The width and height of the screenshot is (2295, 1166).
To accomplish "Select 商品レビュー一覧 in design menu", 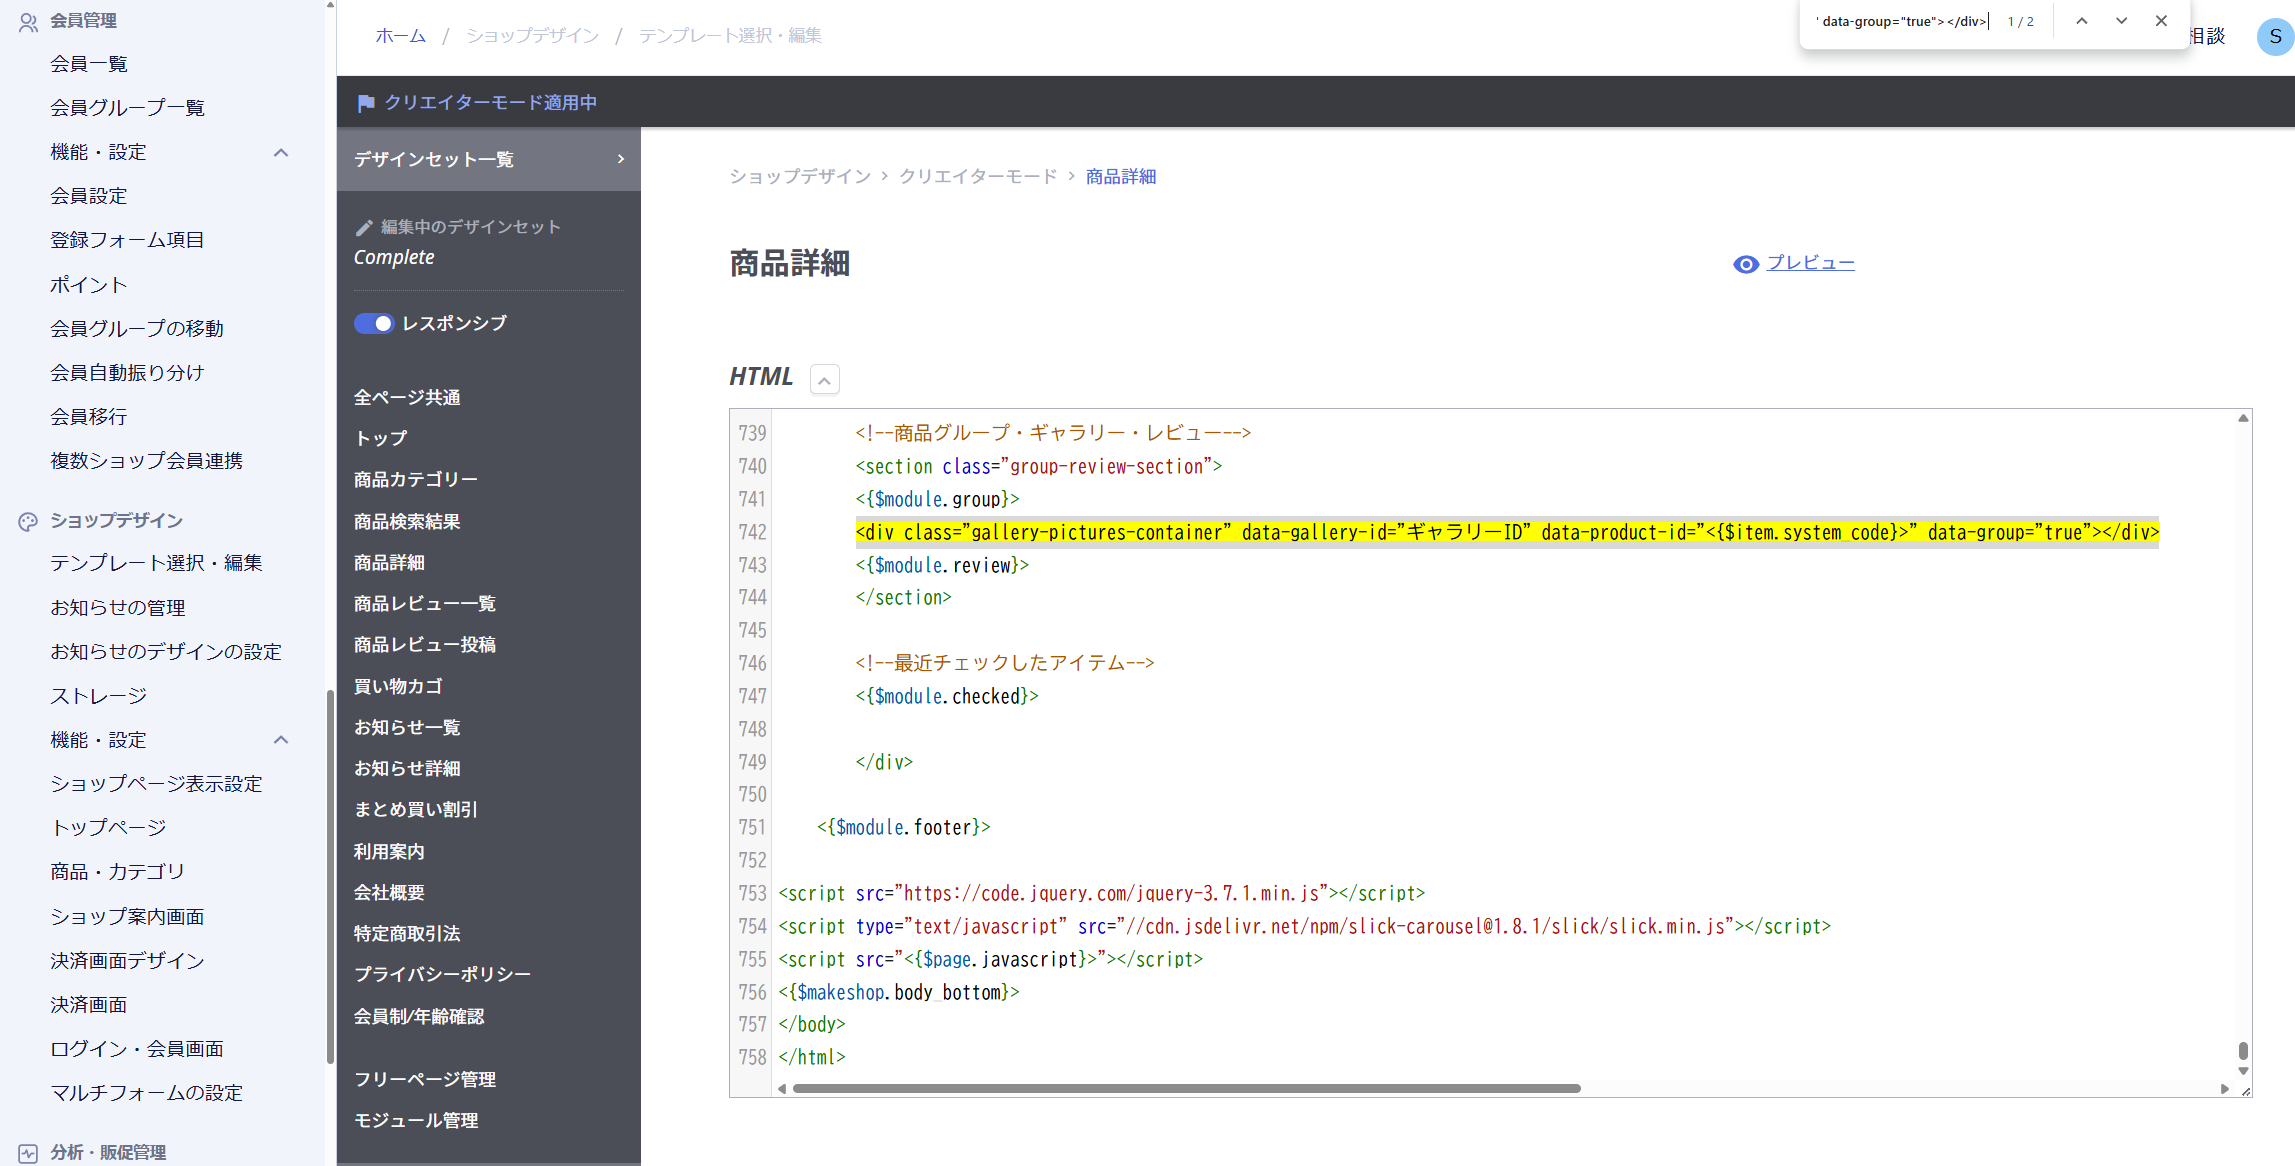I will (x=425, y=604).
